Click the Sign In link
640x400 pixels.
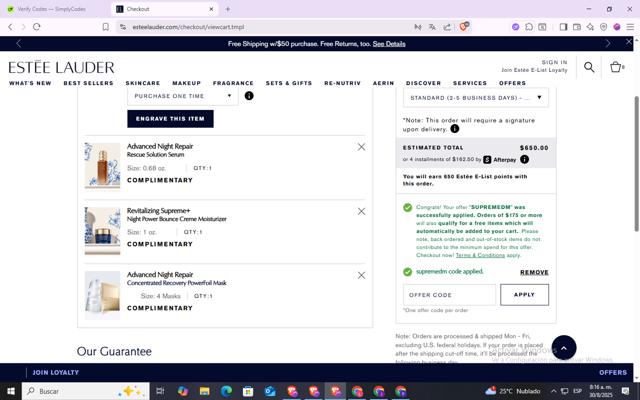tap(554, 62)
